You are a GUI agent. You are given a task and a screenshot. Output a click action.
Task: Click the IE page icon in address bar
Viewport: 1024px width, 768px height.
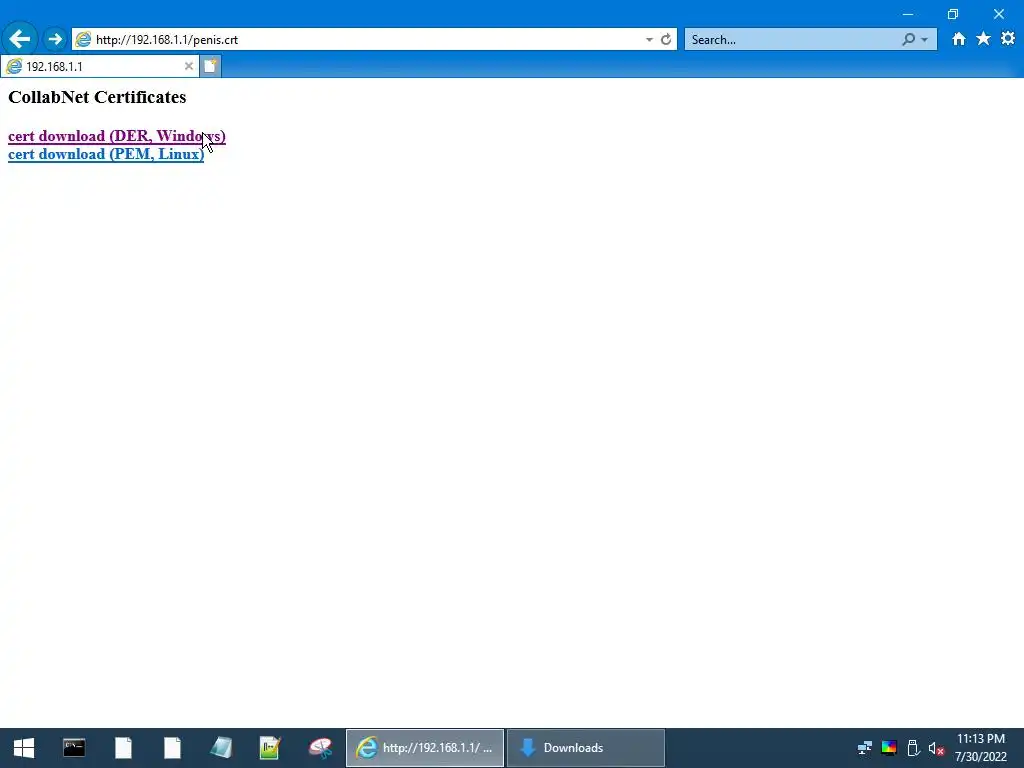(84, 40)
